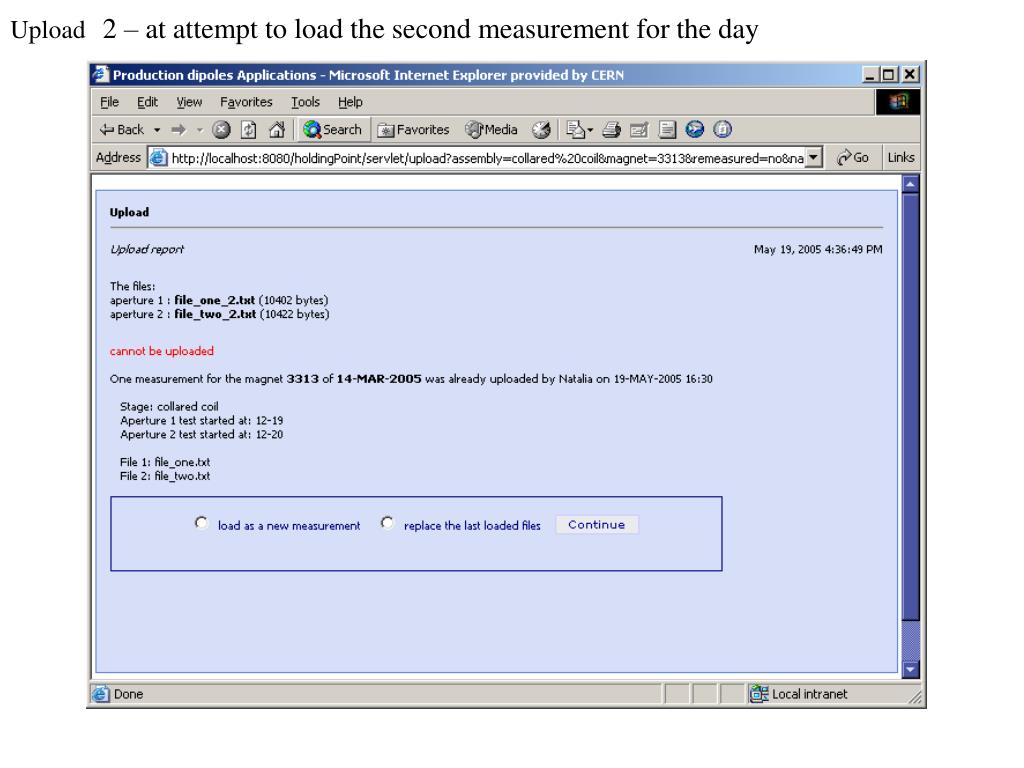Click the file_one_2.txt file name
Viewport: 1024px width, 768px height.
click(214, 300)
